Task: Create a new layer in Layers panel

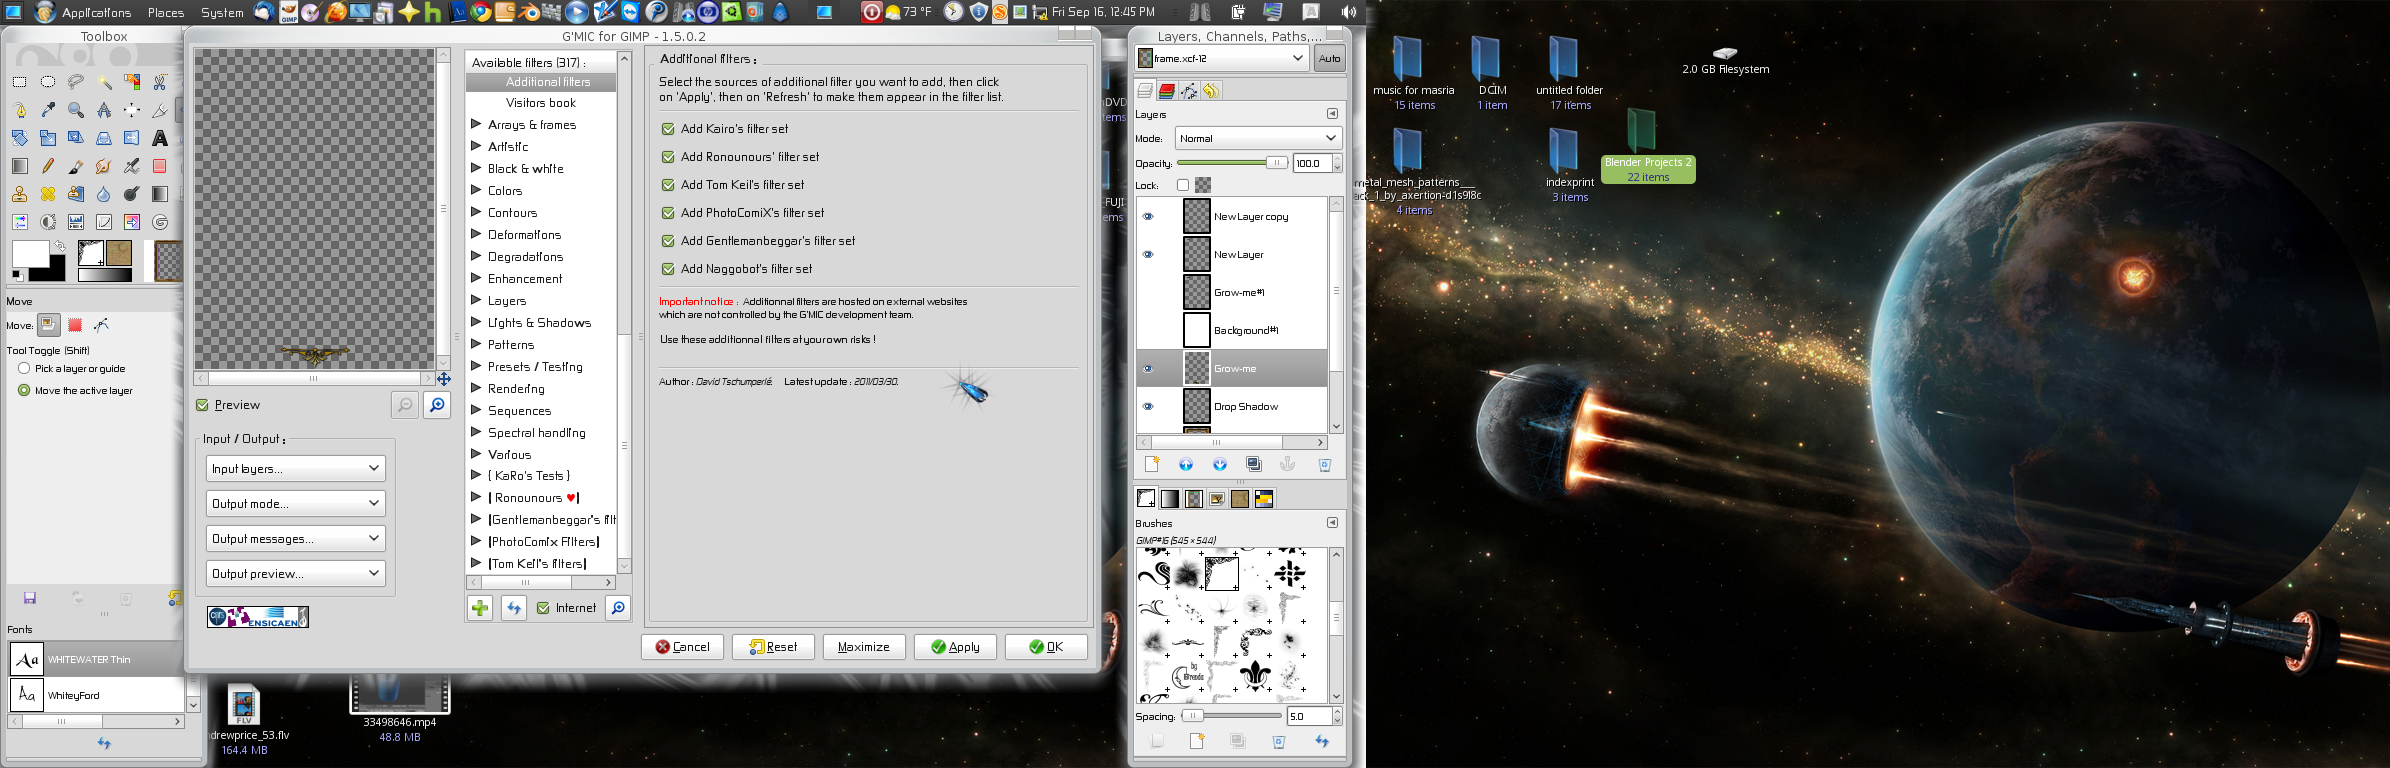Action: click(x=1152, y=464)
